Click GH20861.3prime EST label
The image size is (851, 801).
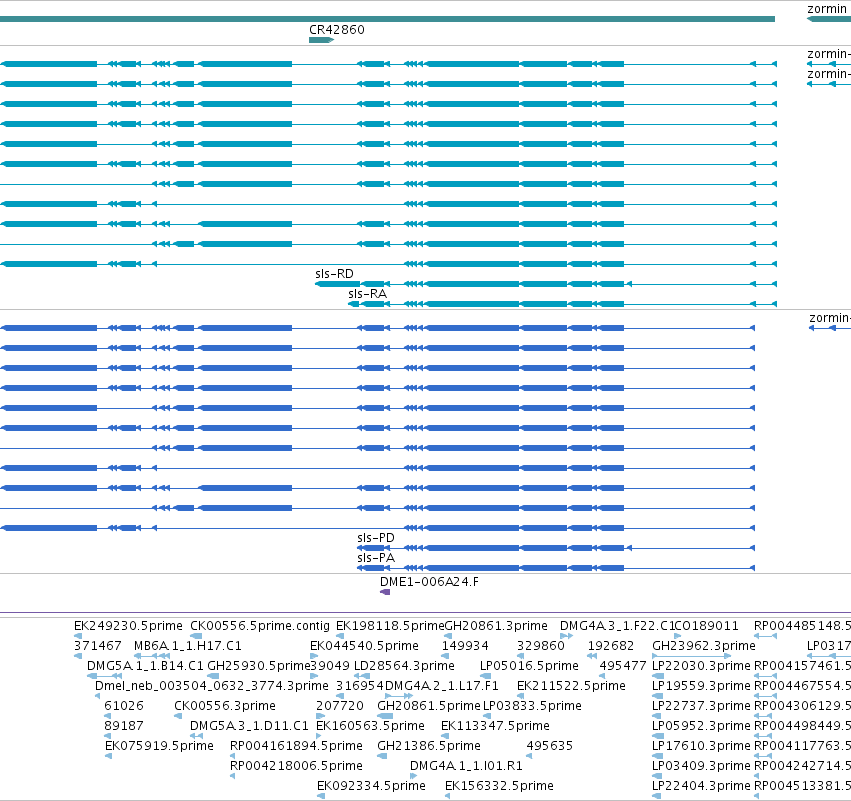coord(496,626)
